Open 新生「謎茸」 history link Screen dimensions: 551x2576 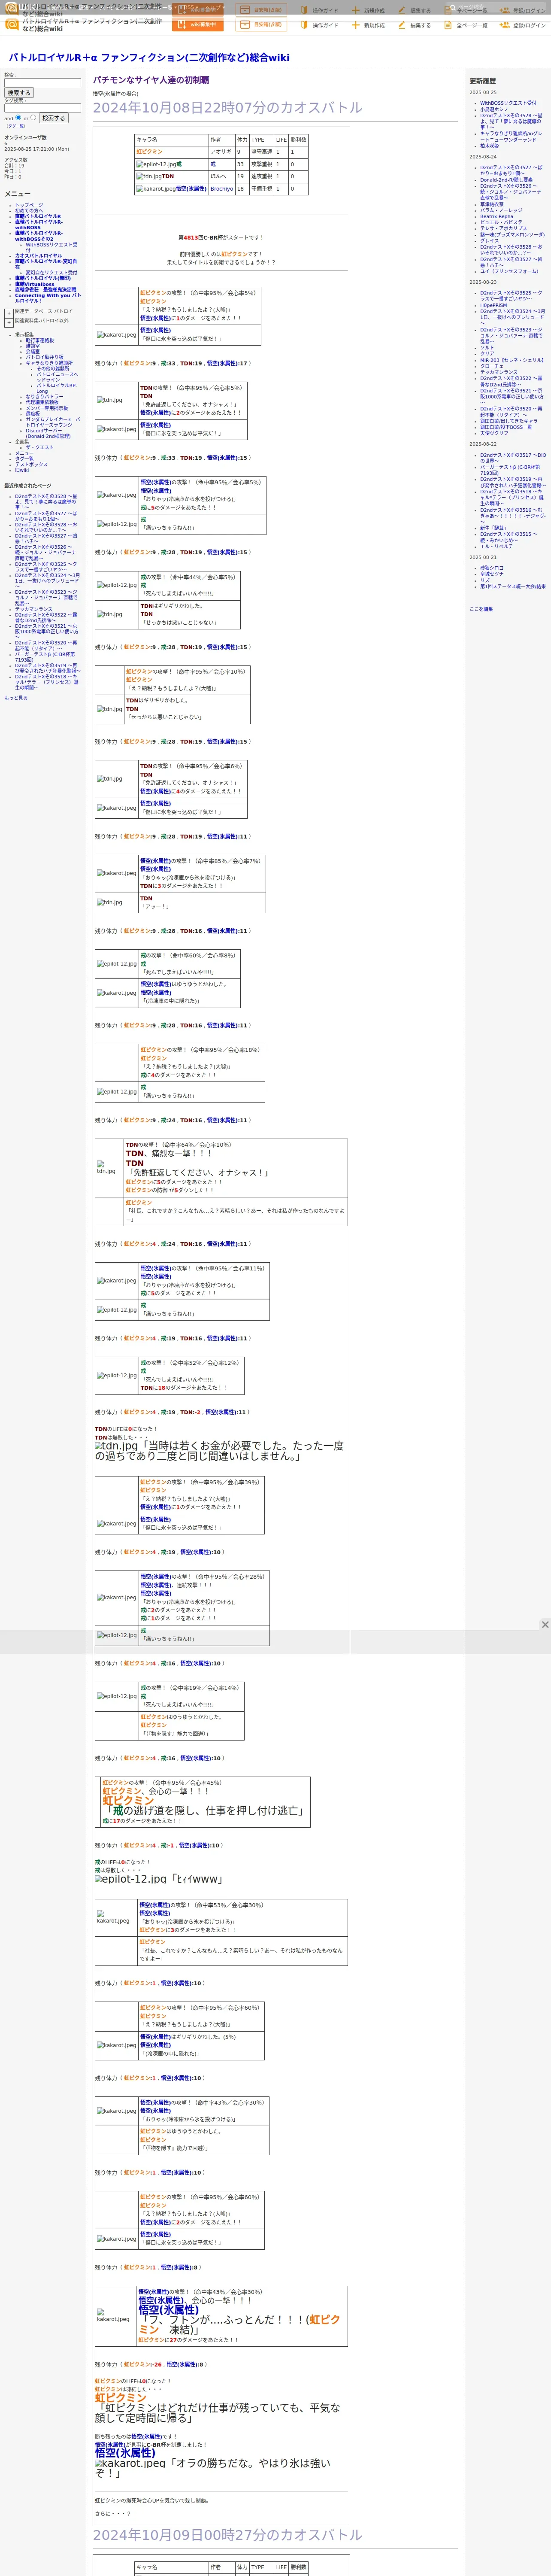point(493,528)
